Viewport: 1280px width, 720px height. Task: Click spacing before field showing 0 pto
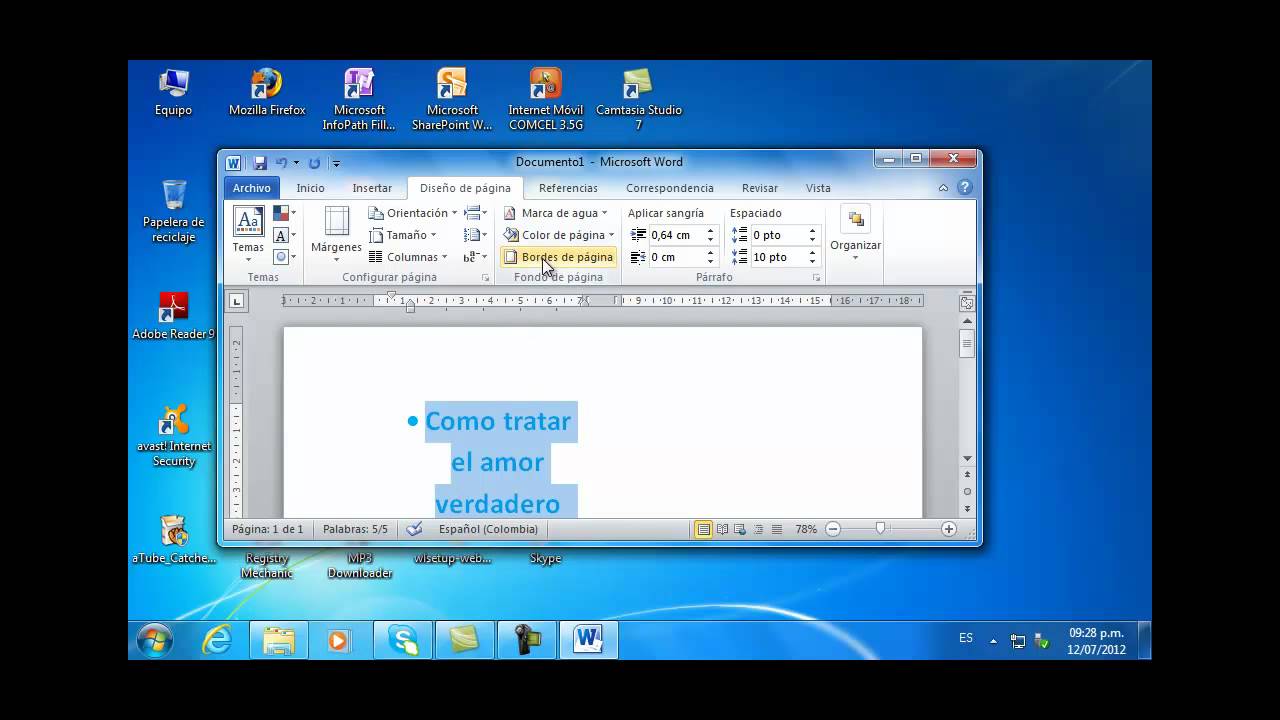(777, 235)
